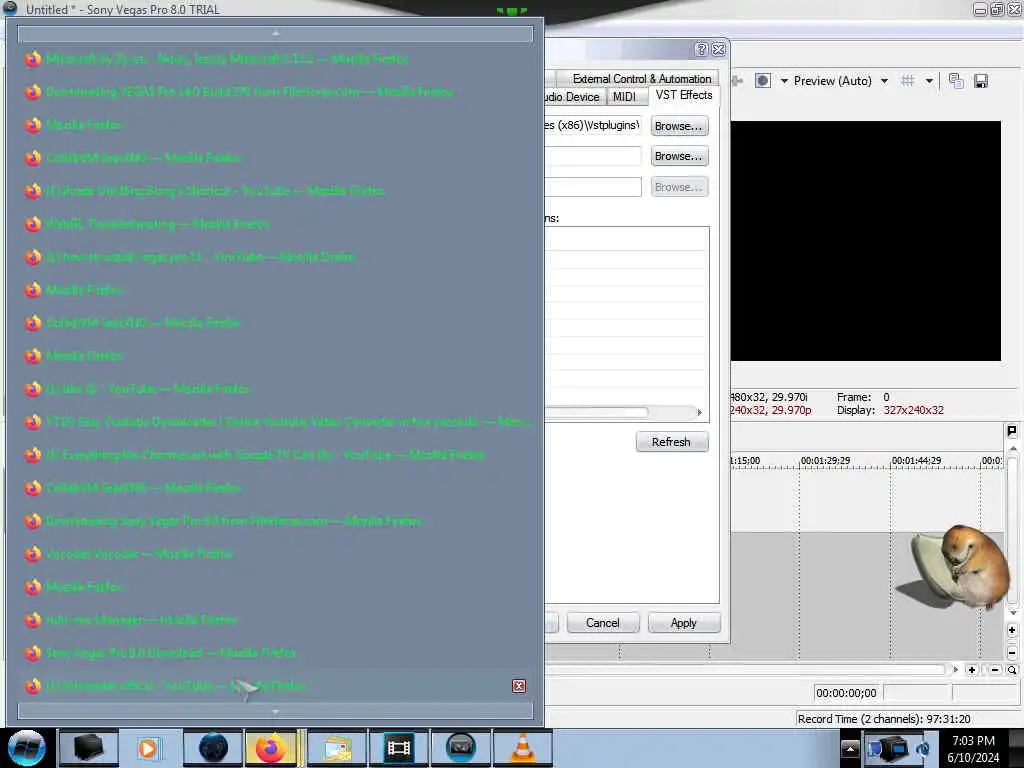
Task: Open the dropdown arrow next to the split-screen icon
Action: point(784,81)
